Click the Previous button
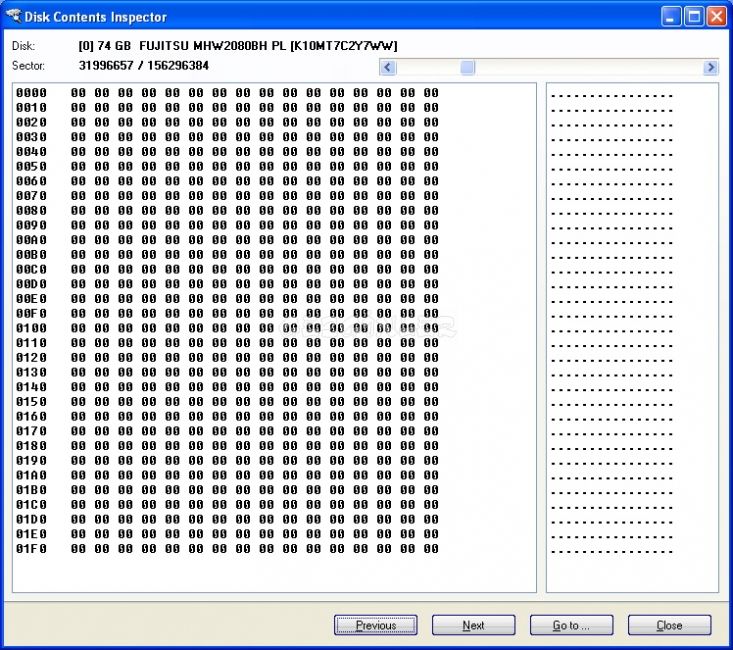This screenshot has width=733, height=650. coord(376,625)
